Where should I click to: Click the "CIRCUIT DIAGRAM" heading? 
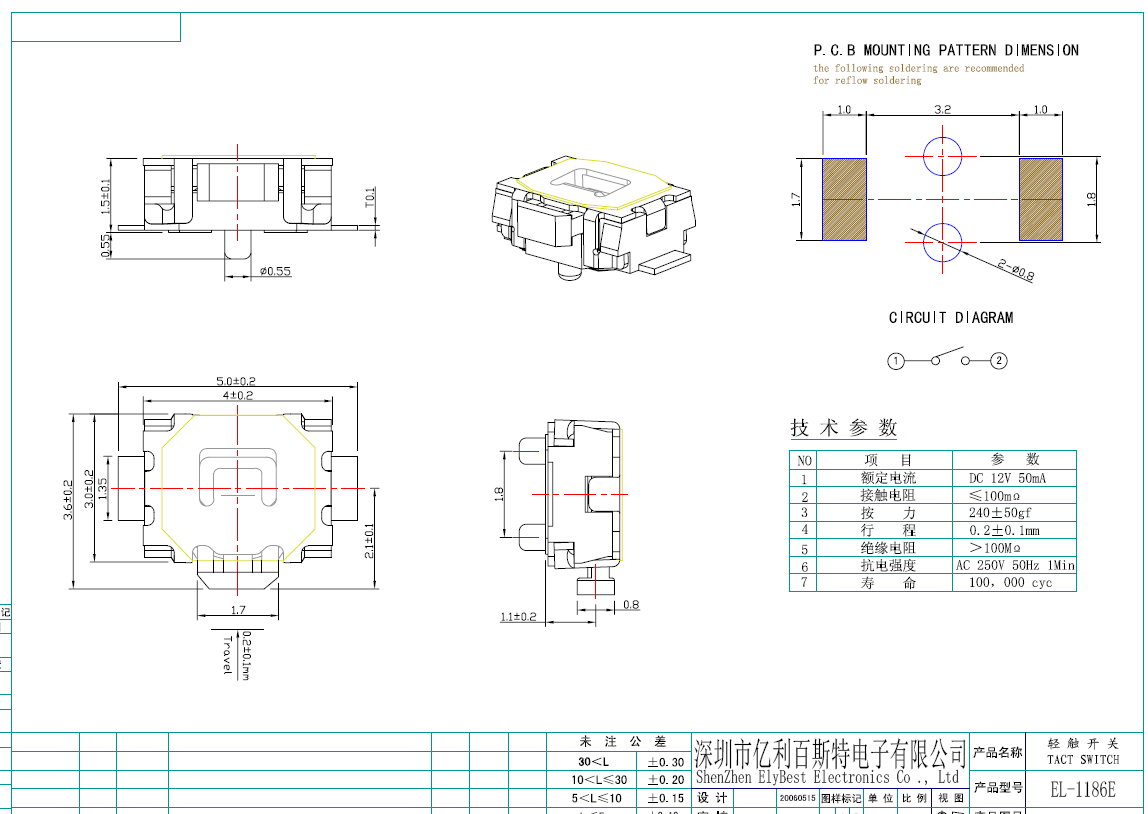point(950,318)
